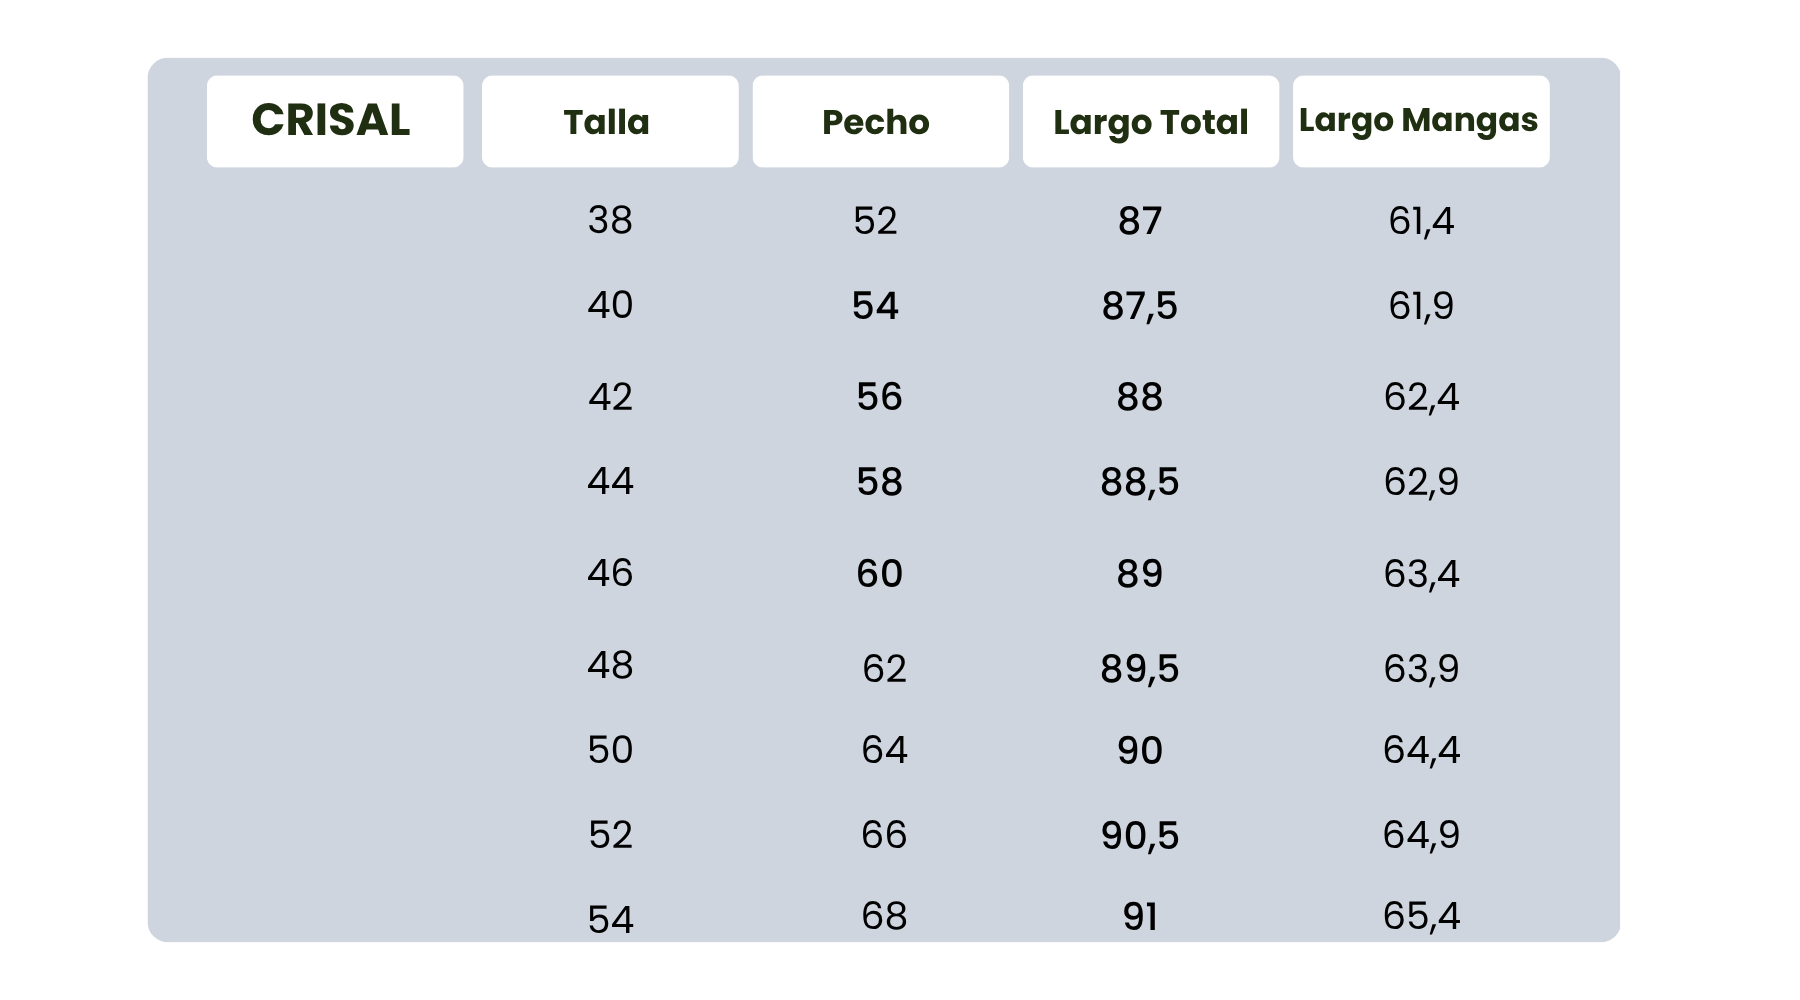Click the Pecho column header
This screenshot has height=1000, width=1800.
pyautogui.click(x=876, y=122)
